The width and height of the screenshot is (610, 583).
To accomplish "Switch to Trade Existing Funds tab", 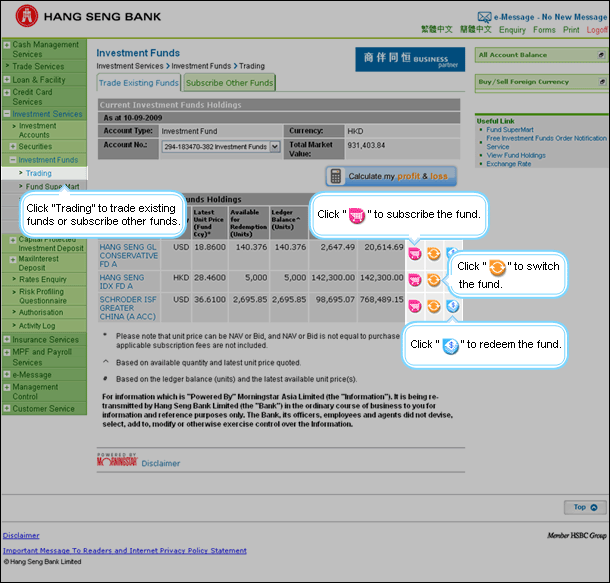I will pos(138,83).
